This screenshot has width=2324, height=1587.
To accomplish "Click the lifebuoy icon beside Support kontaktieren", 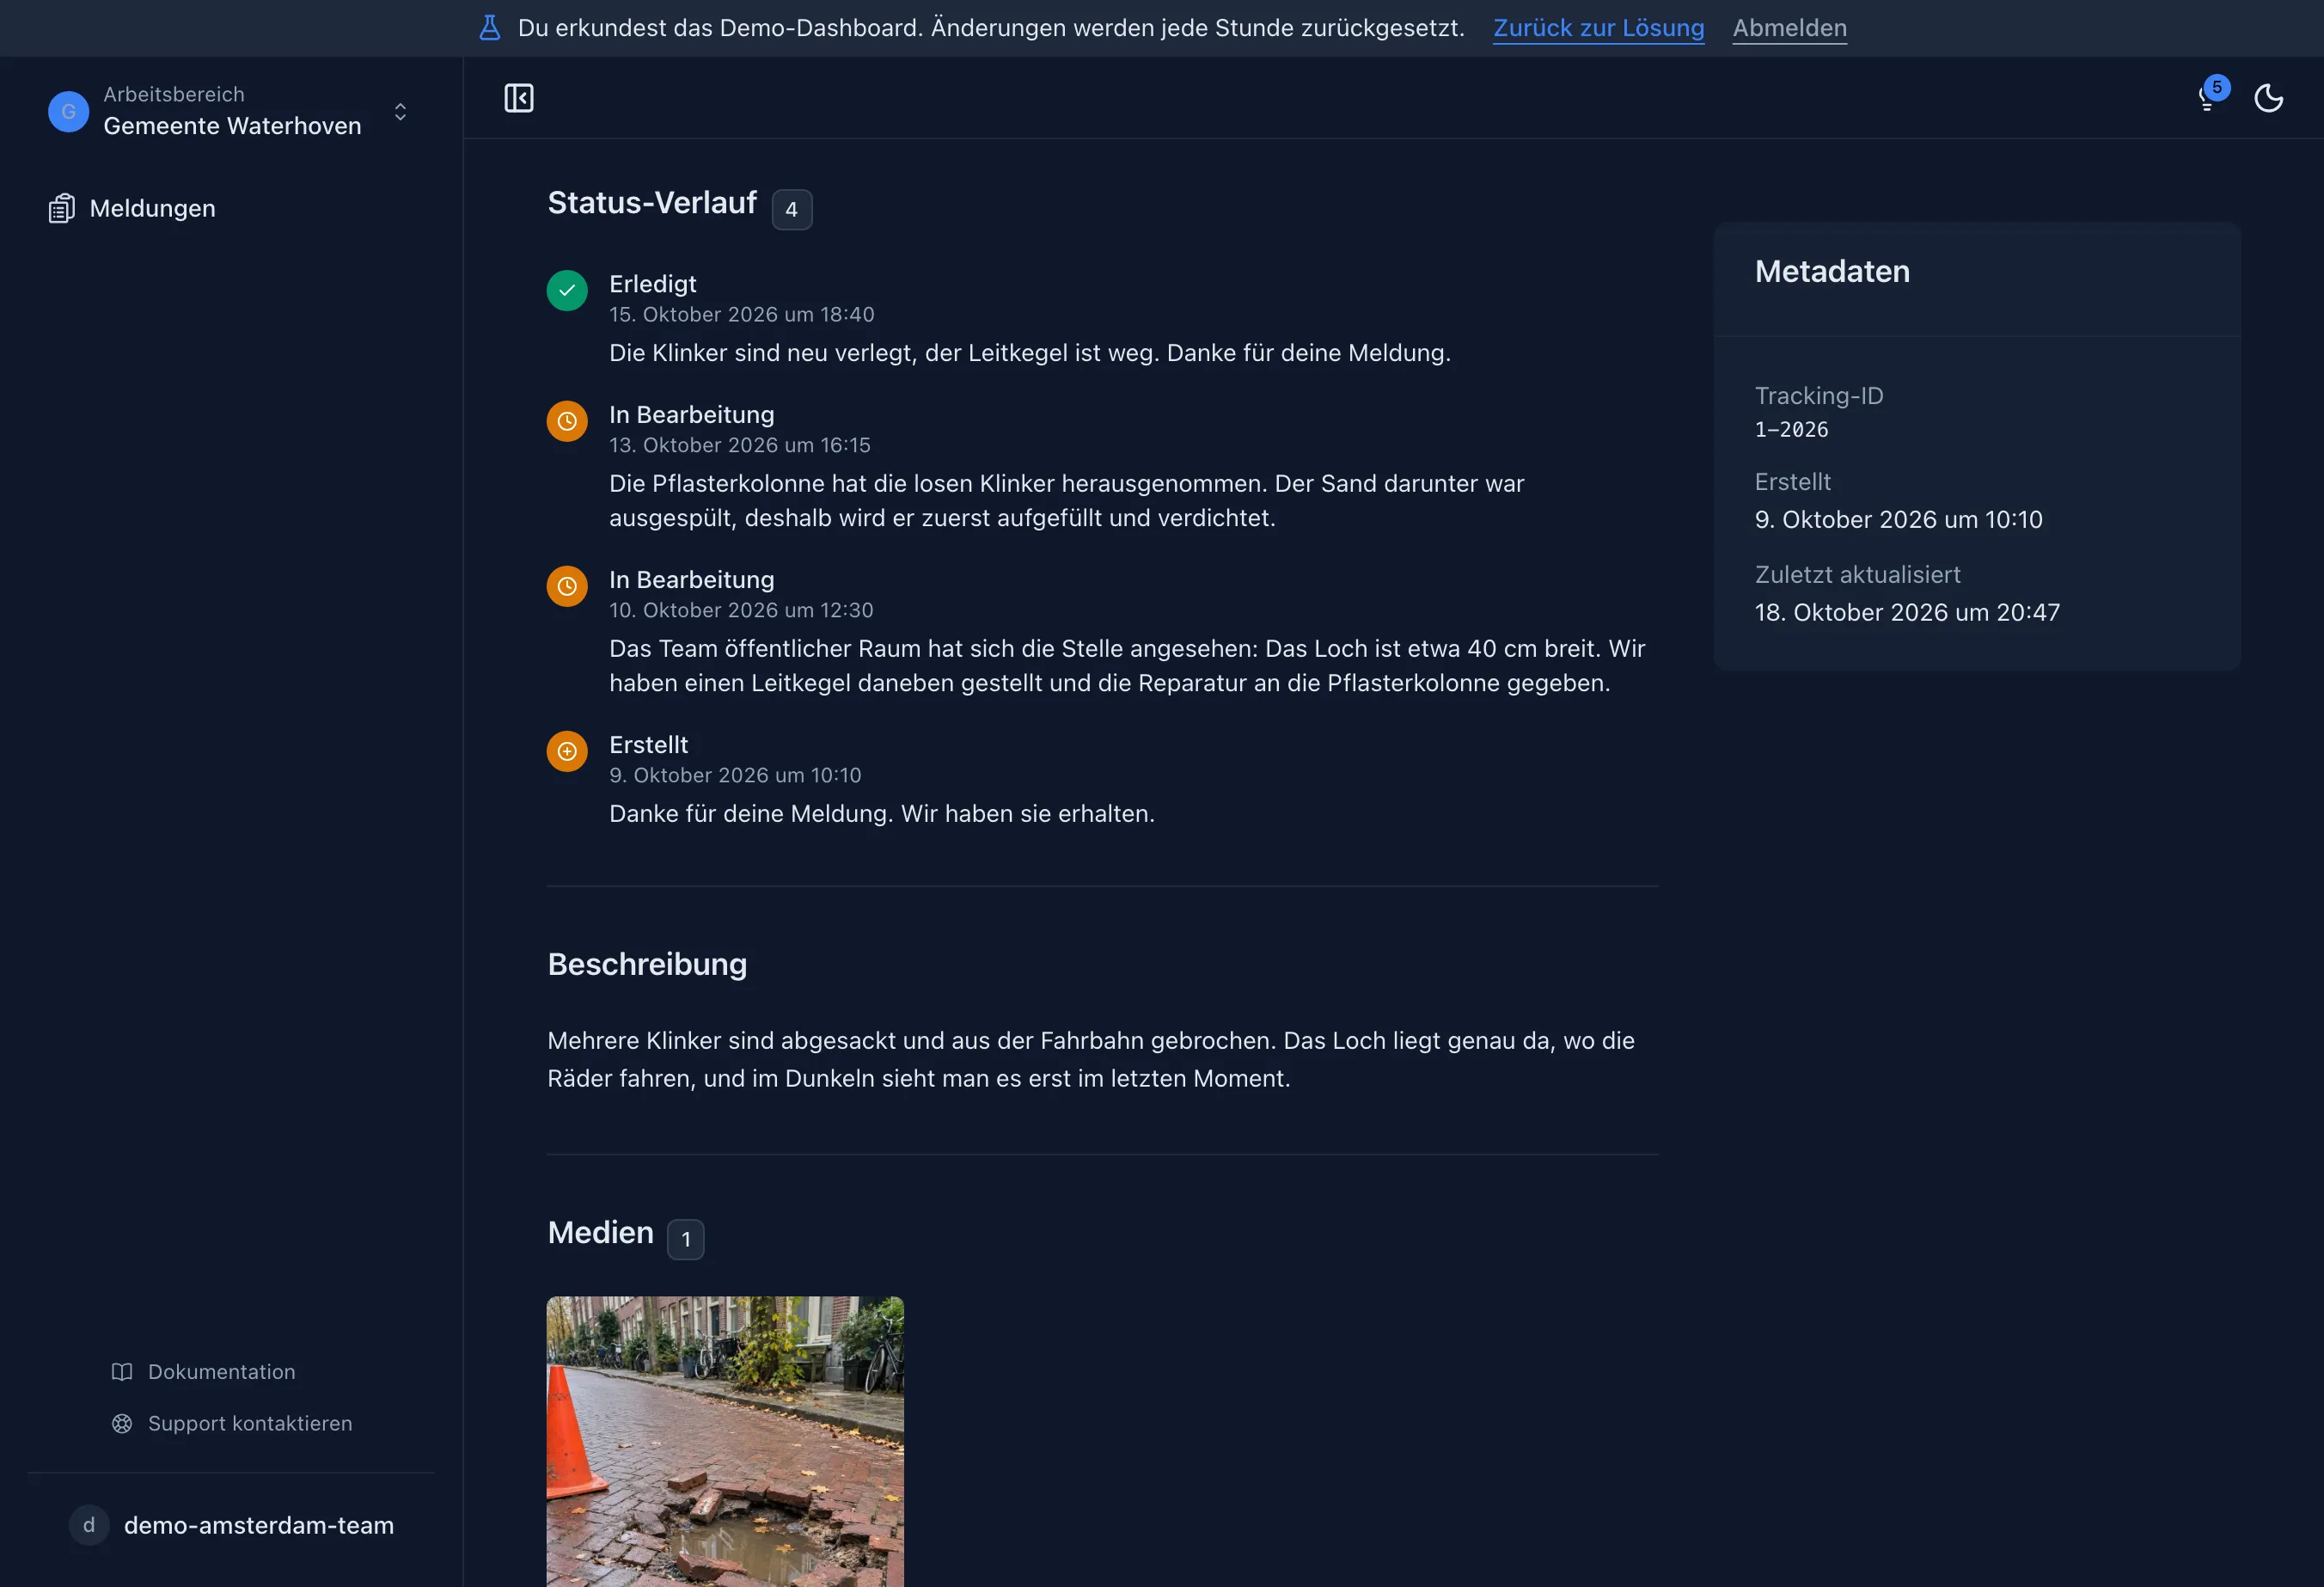I will (122, 1423).
